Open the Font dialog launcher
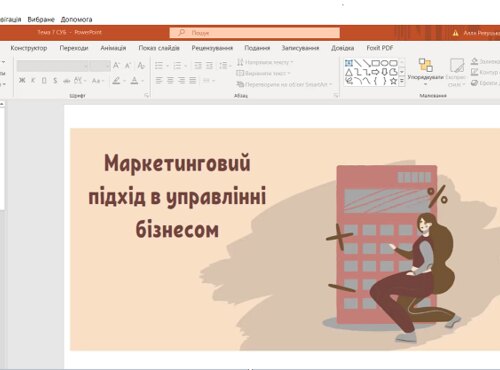 click(x=146, y=96)
